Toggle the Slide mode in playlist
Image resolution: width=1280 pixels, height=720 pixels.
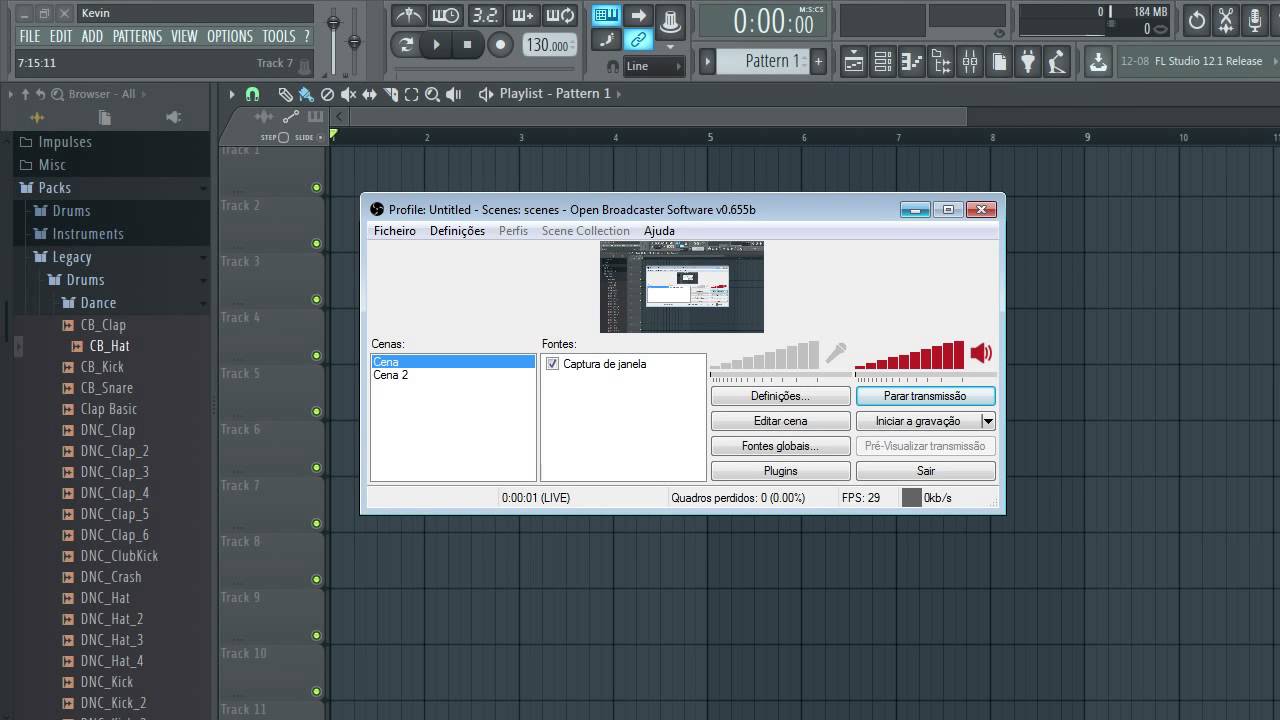pos(320,137)
